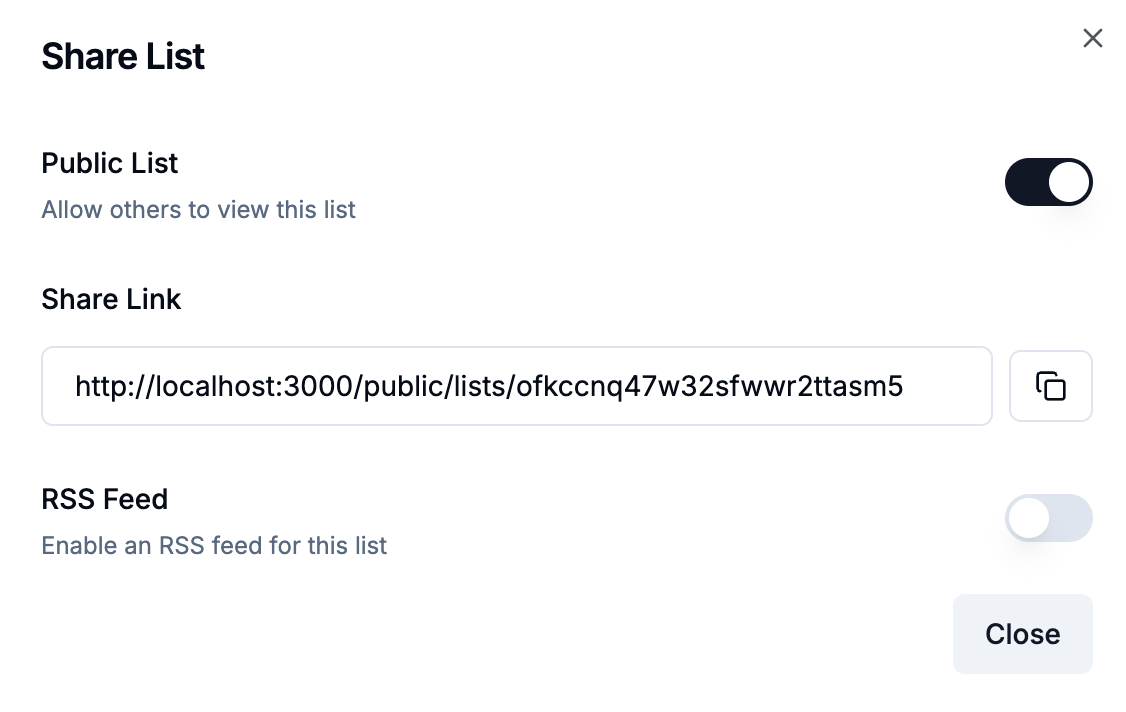Click the duplicate-pages copy icon beside the link
The height and width of the screenshot is (712, 1126).
pyautogui.click(x=1051, y=386)
